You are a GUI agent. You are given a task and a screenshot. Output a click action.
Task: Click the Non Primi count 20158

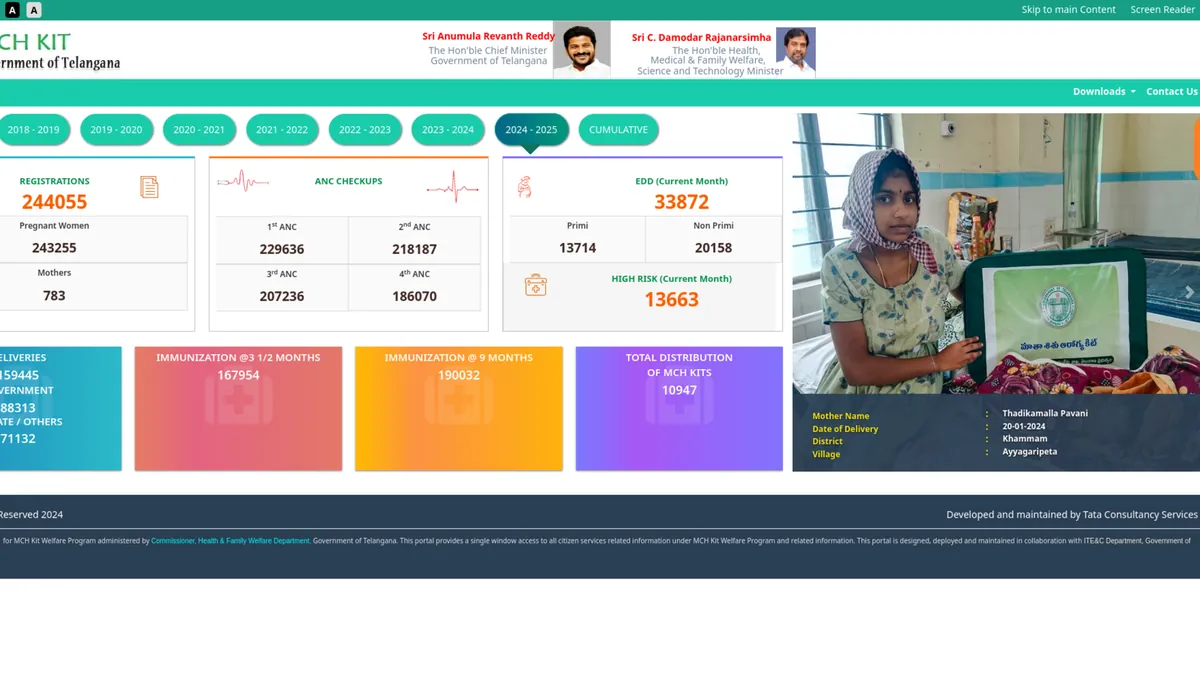[x=714, y=248]
